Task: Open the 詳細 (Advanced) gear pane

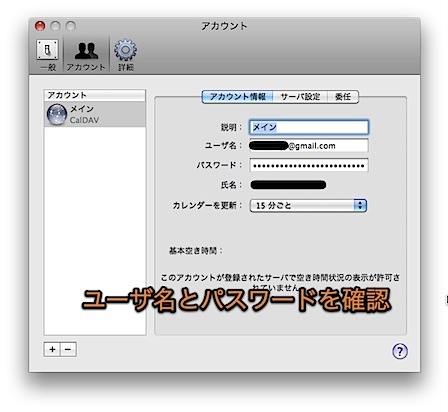Action: coord(125,55)
